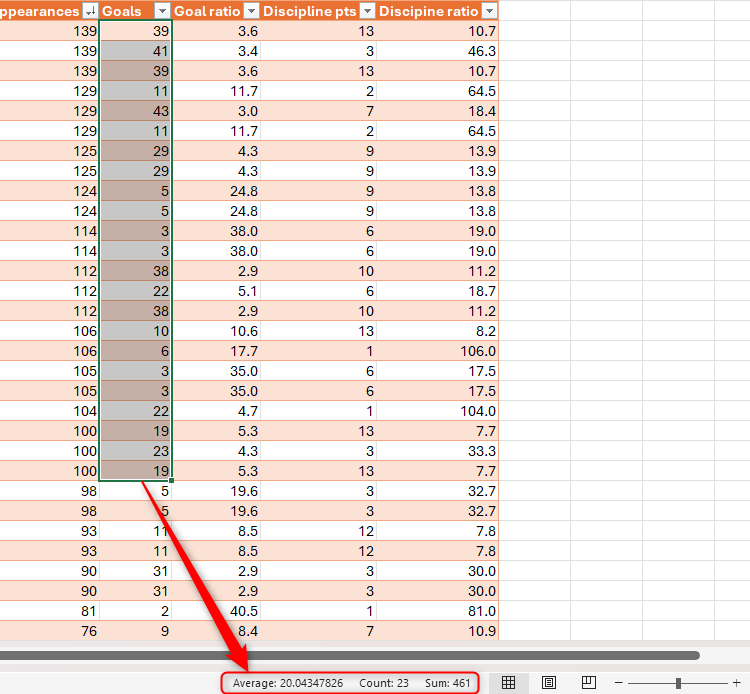The image size is (750, 694).
Task: Expand the Goal ratio filter dropdown
Action: (250, 11)
